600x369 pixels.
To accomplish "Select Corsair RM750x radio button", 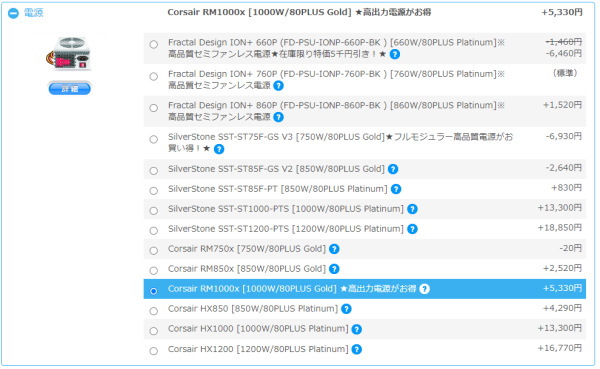I will point(154,251).
